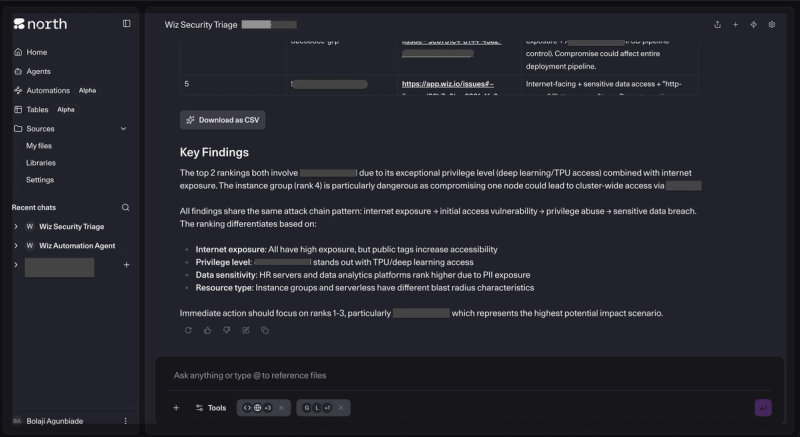Open the settings gear in the header
Viewport: 800px width, 437px height.
point(771,24)
